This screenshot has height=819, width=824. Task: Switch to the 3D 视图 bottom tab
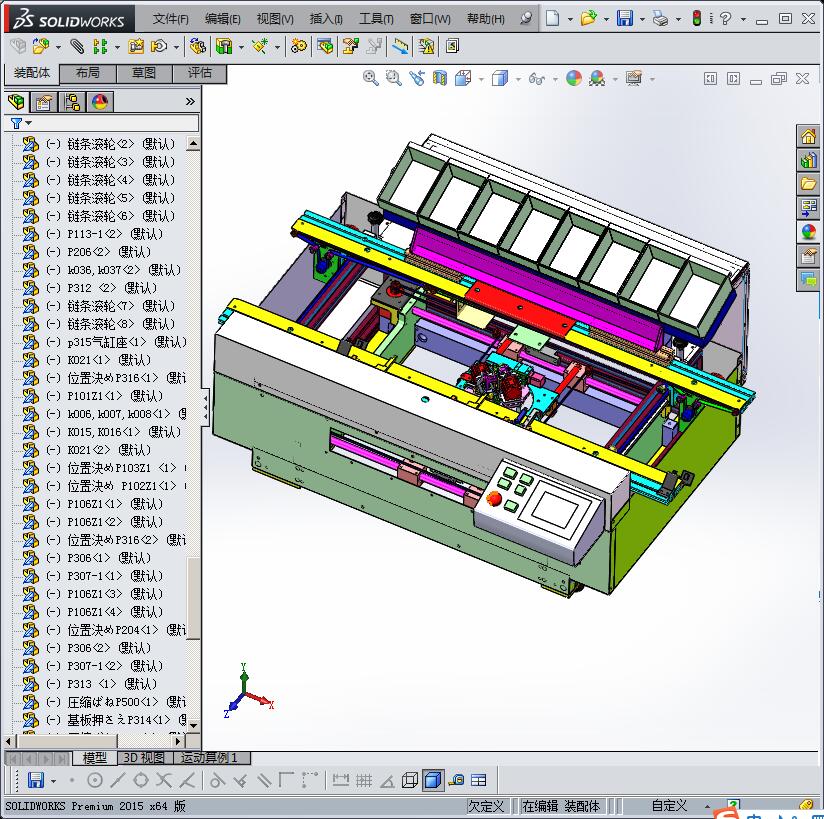pos(144,758)
